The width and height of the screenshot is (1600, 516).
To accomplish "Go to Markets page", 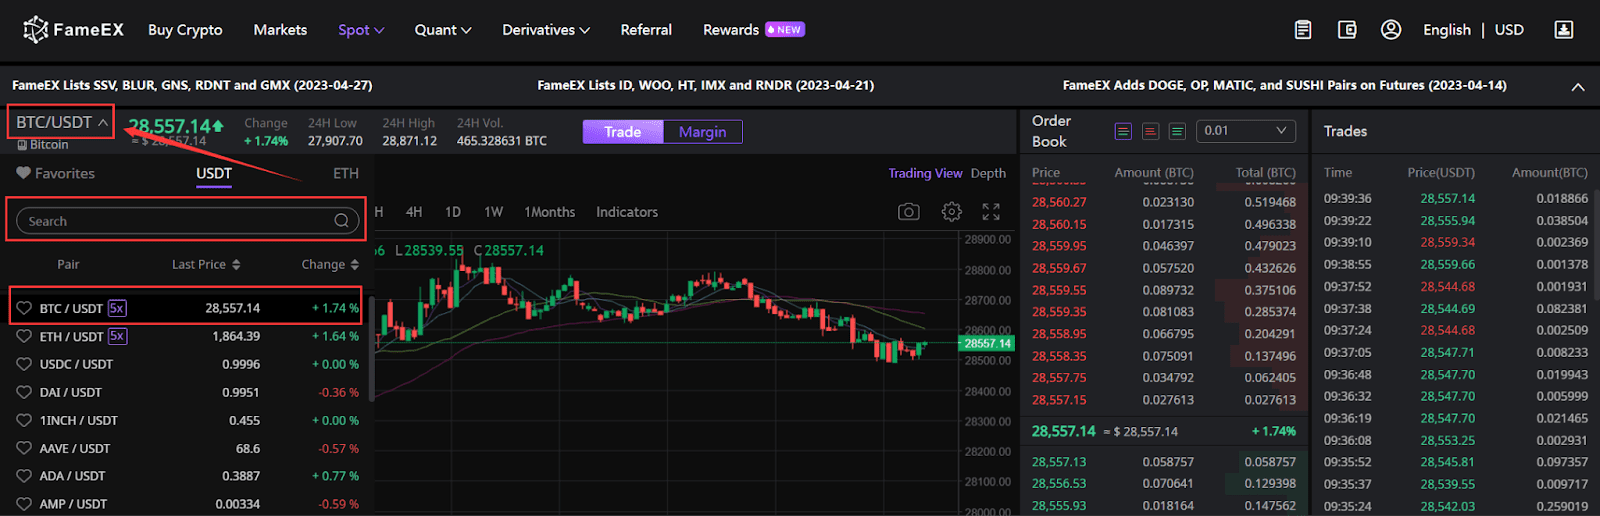I will point(280,30).
